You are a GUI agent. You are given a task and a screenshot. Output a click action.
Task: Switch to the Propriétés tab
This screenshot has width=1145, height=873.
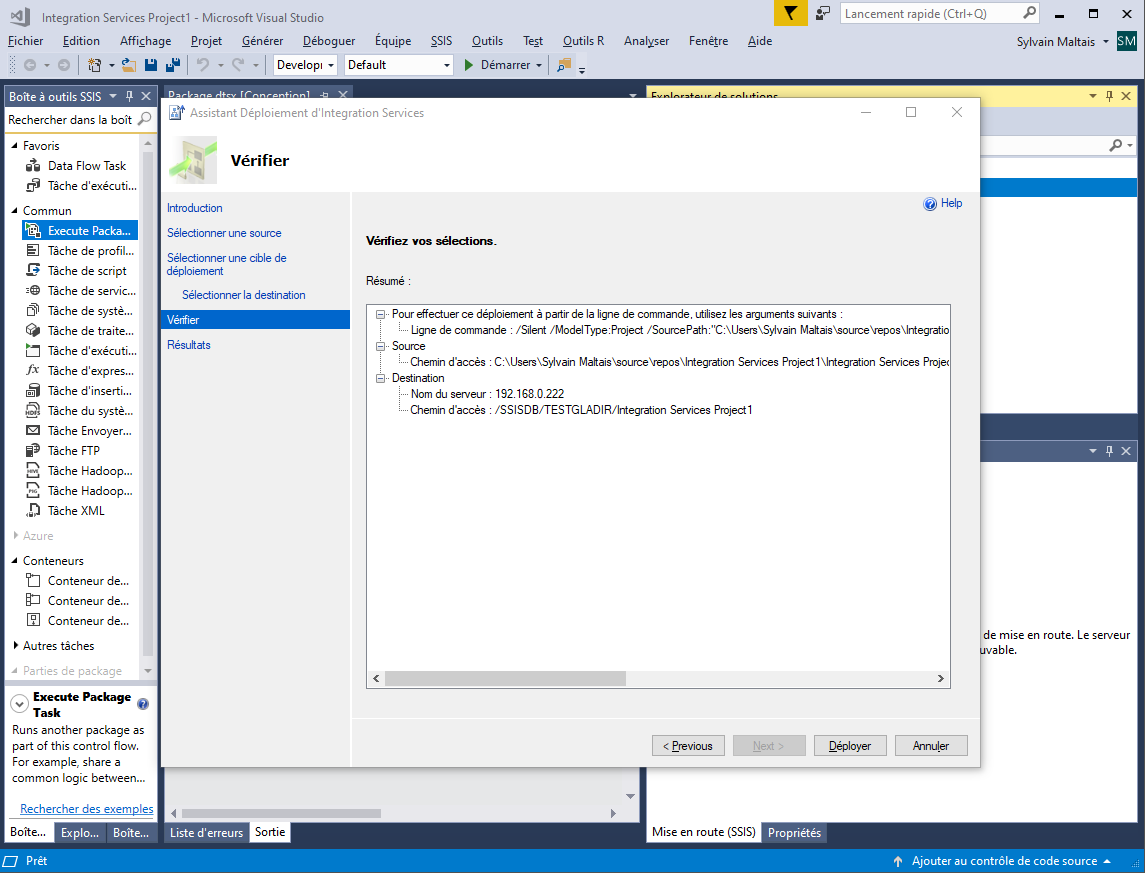pyautogui.click(x=794, y=833)
